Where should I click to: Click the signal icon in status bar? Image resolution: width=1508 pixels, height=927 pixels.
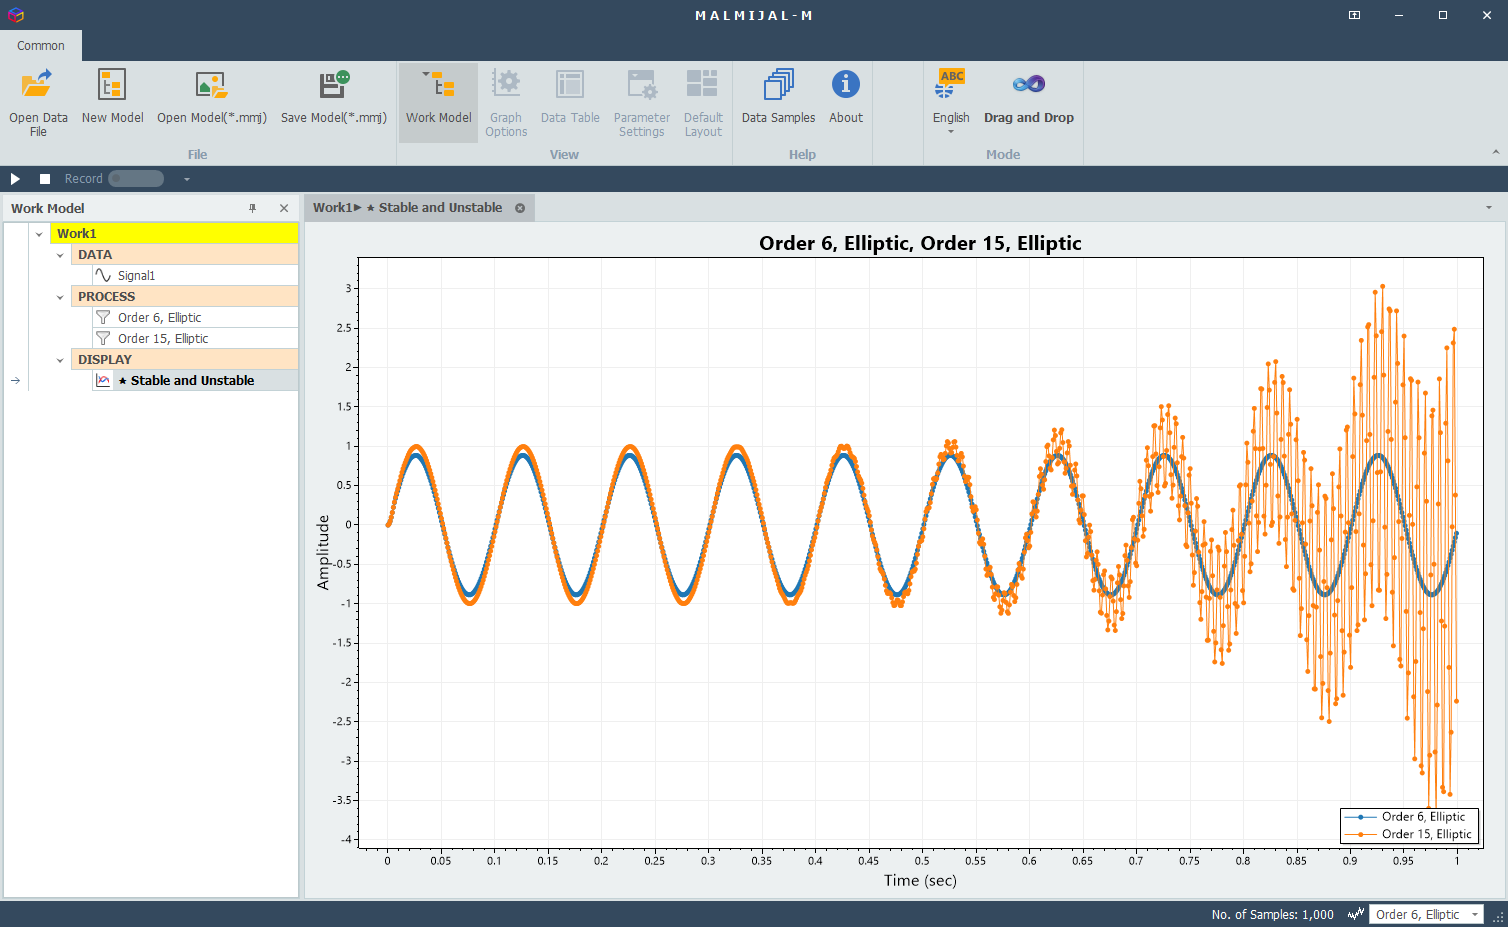pos(1356,914)
